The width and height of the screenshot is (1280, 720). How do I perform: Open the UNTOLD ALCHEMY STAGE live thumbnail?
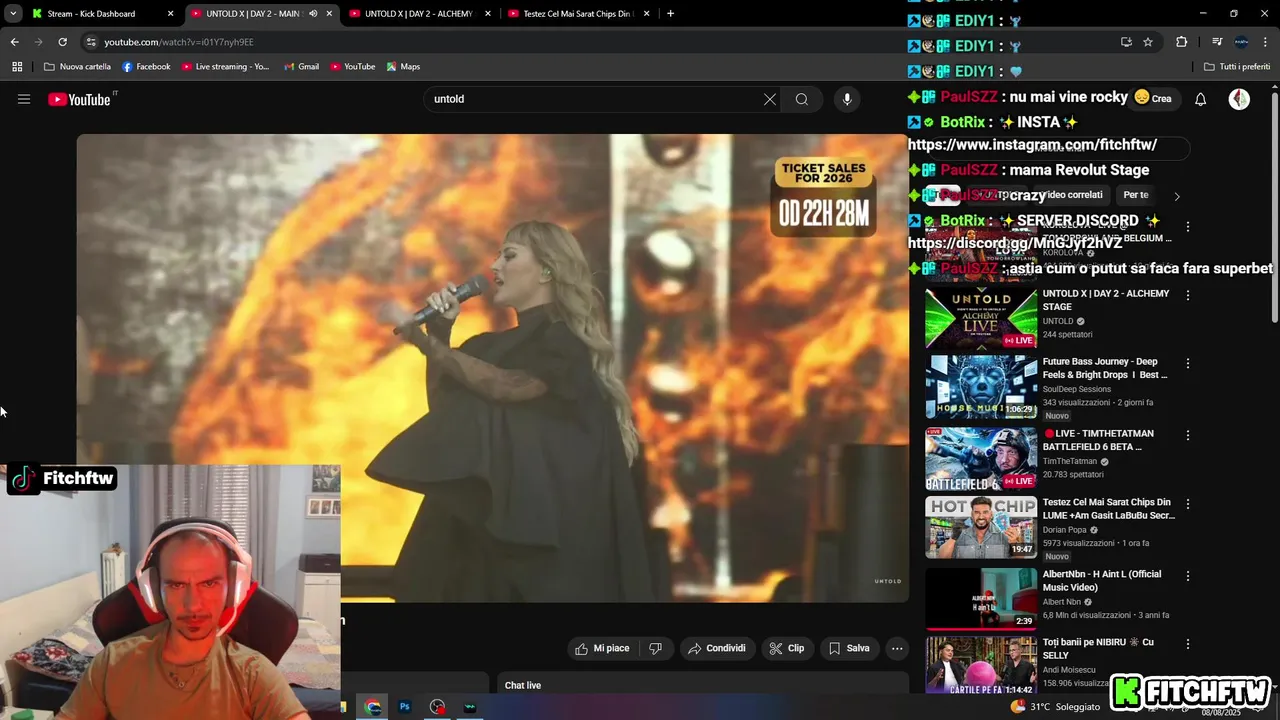coord(981,318)
